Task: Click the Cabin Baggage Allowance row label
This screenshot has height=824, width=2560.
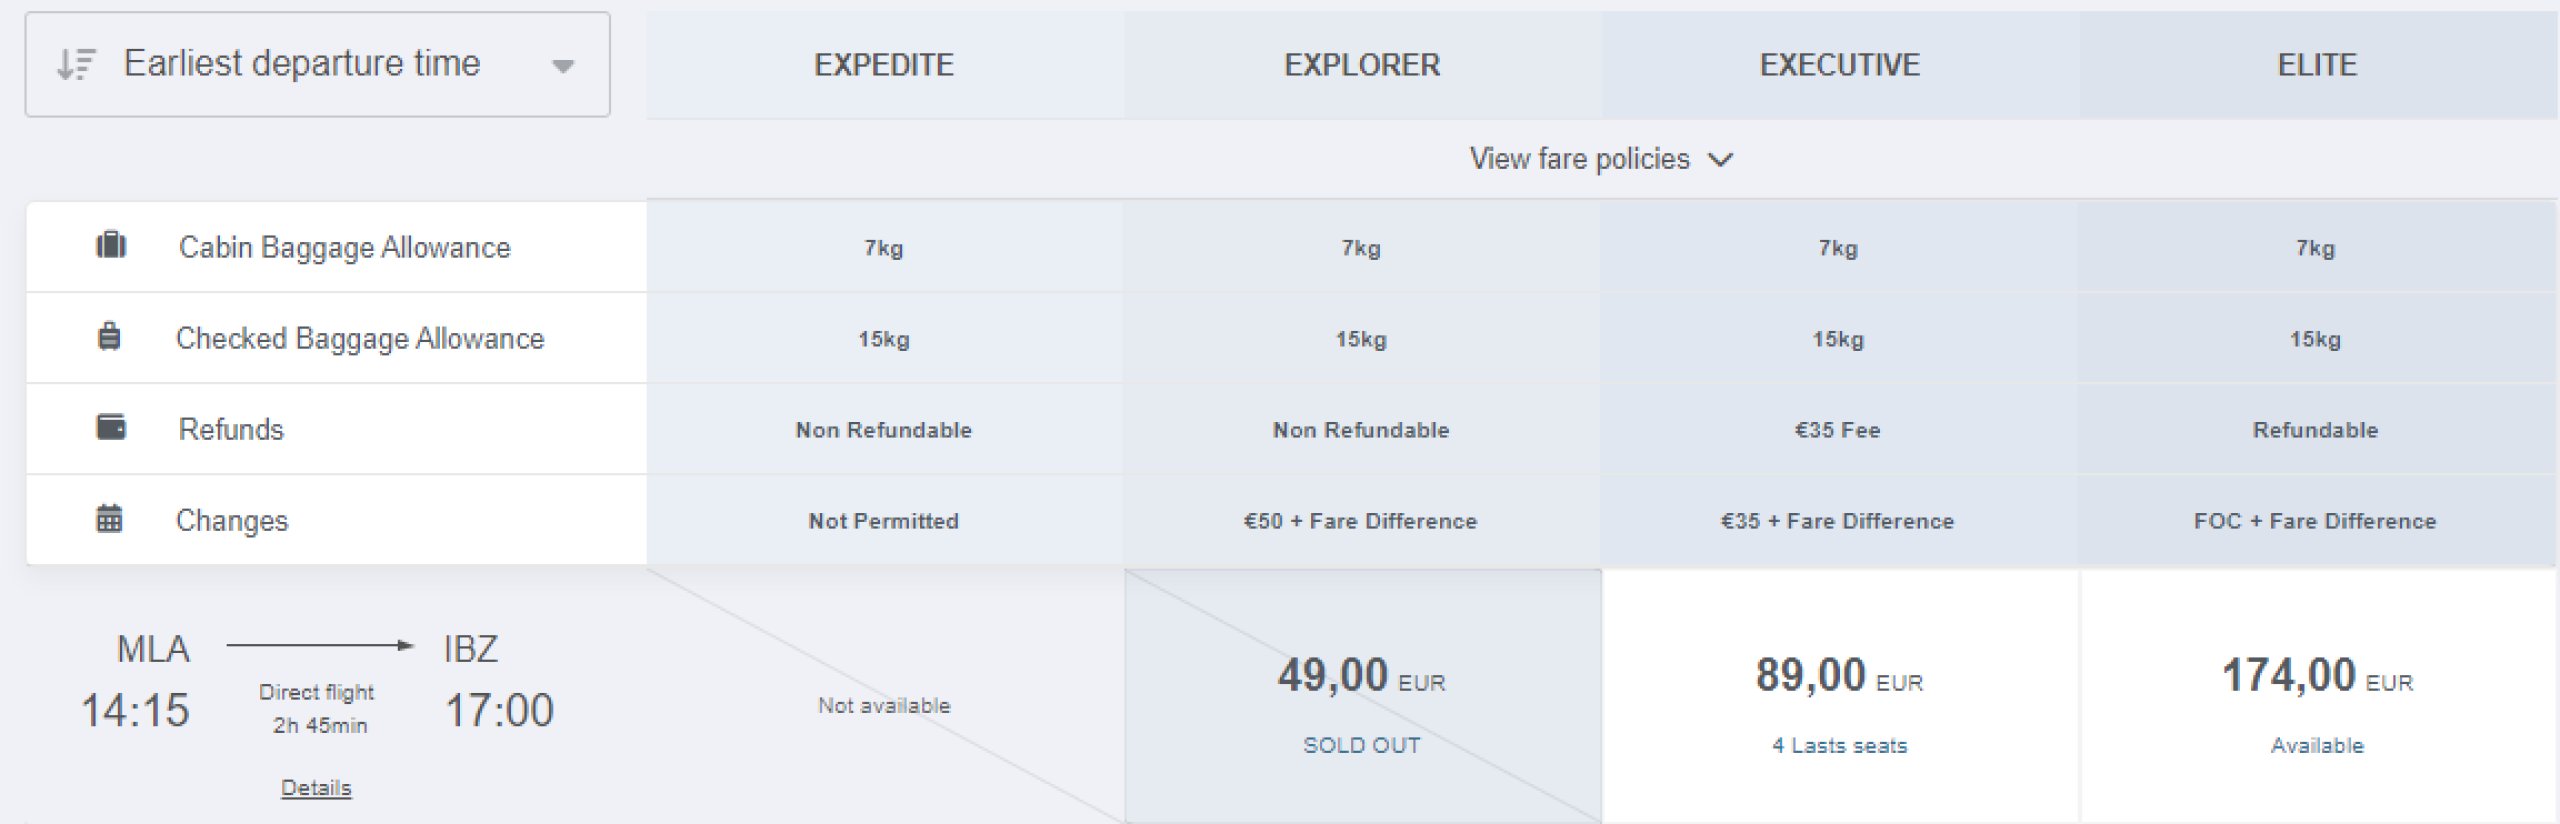Action: point(344,247)
